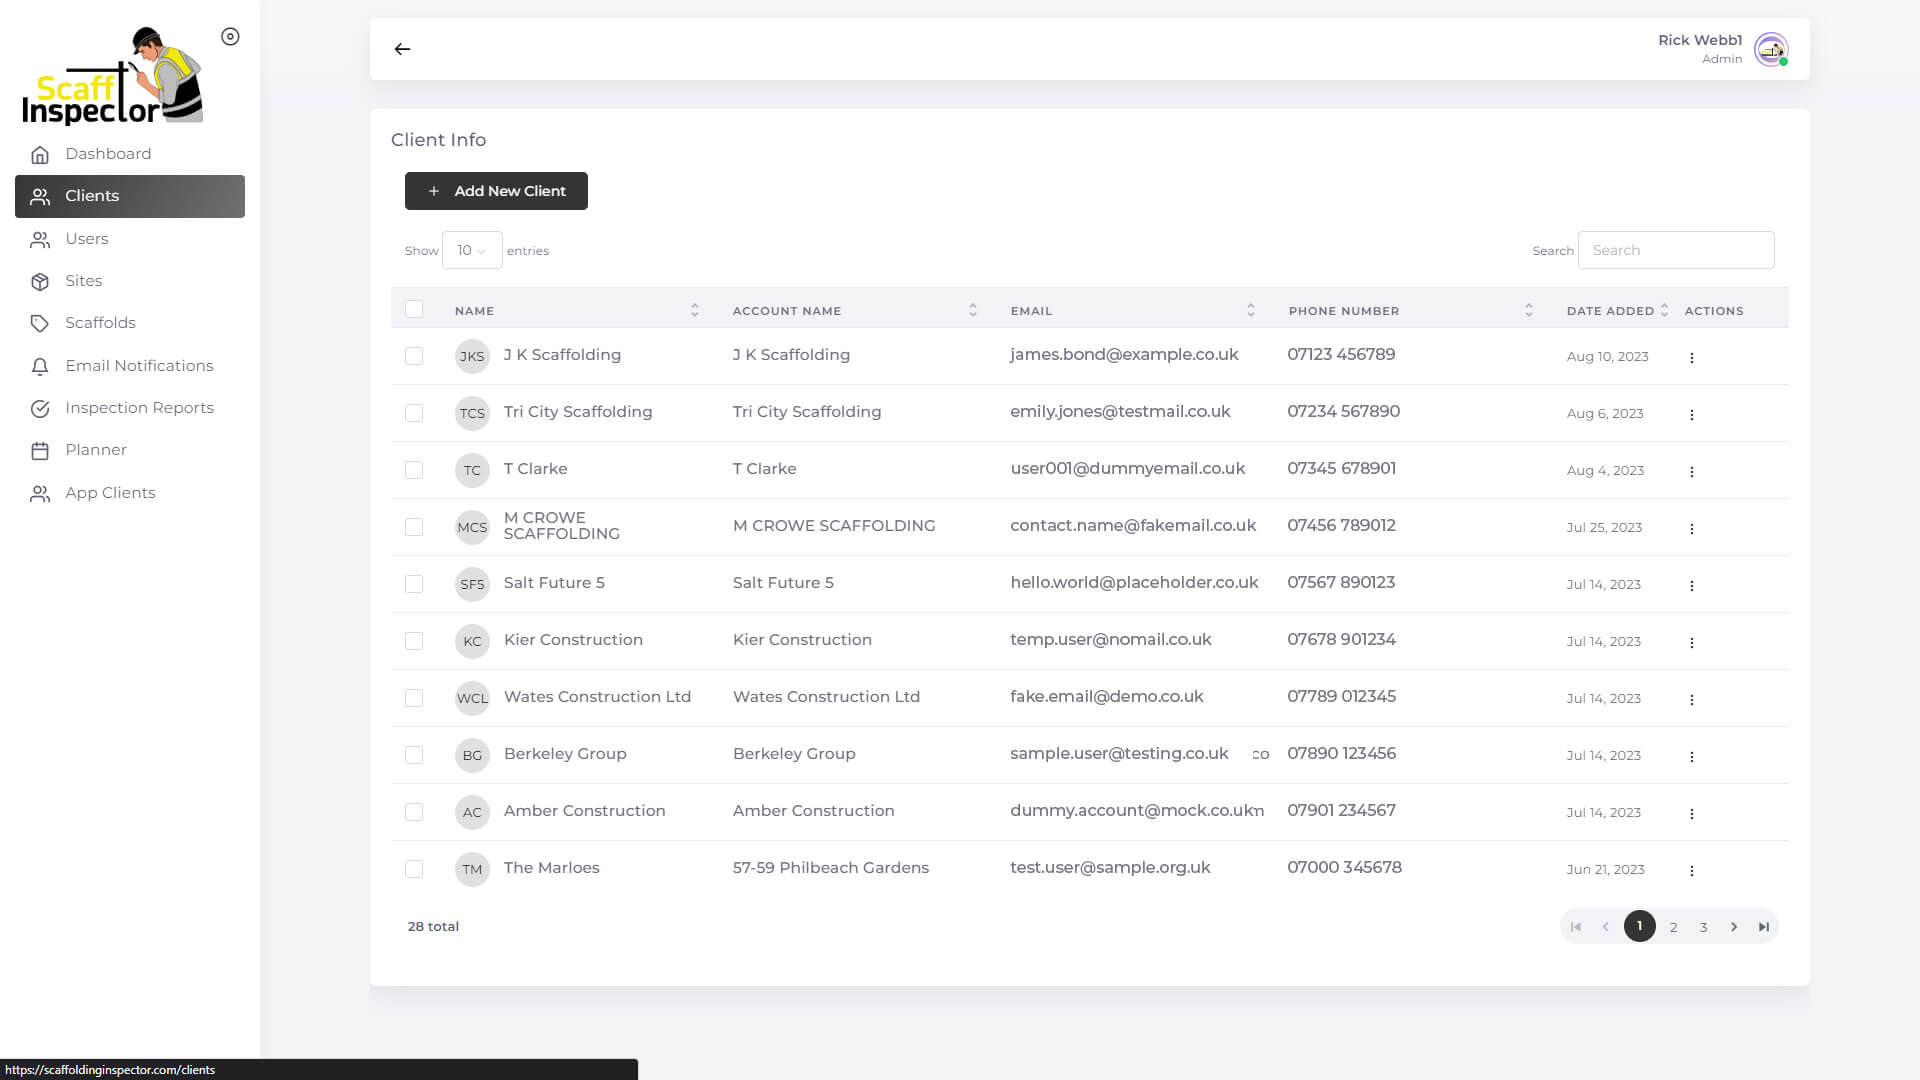The height and width of the screenshot is (1080, 1920).
Task: Check the J K Scaffolding row checkbox
Action: coord(414,356)
